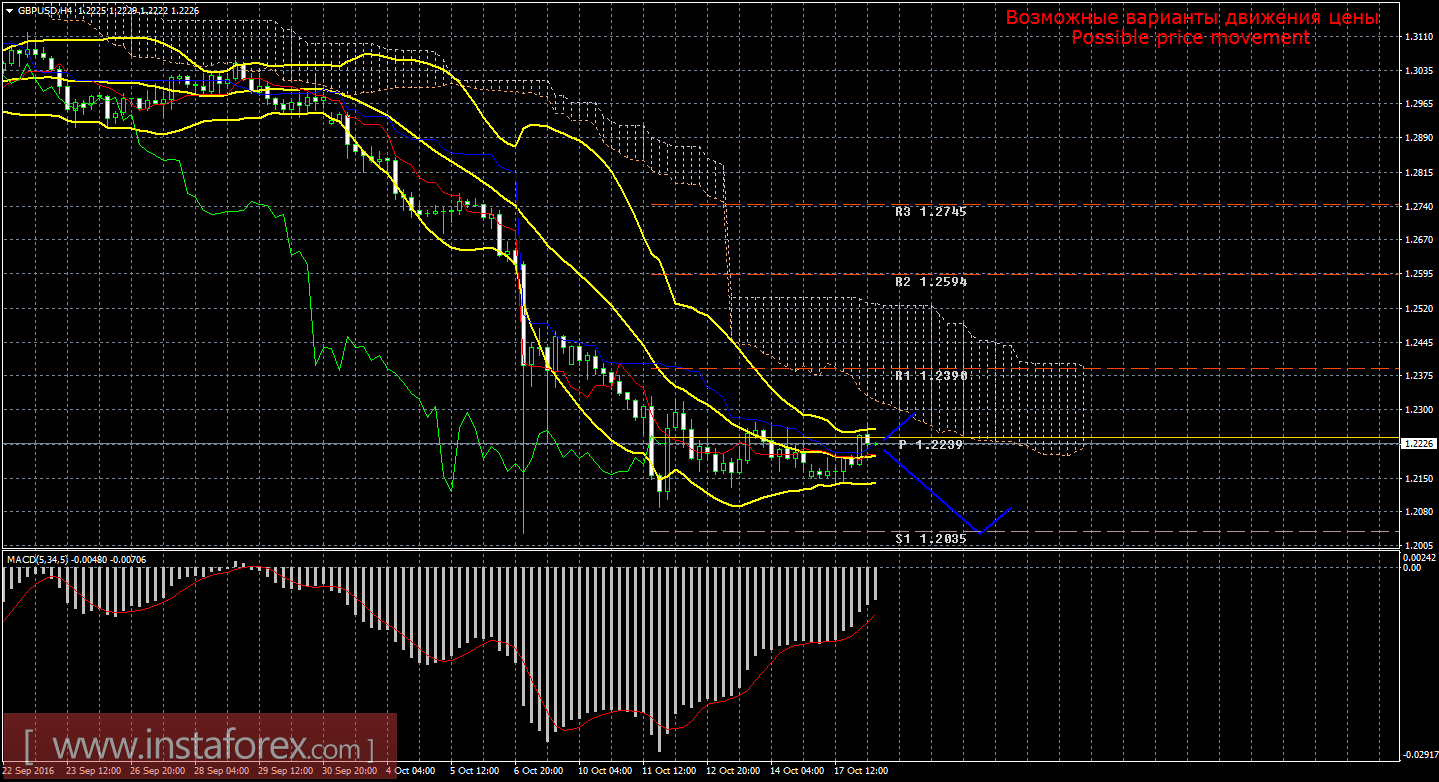
Task: Select the R3 1.2745 resistance label
Action: coord(930,212)
